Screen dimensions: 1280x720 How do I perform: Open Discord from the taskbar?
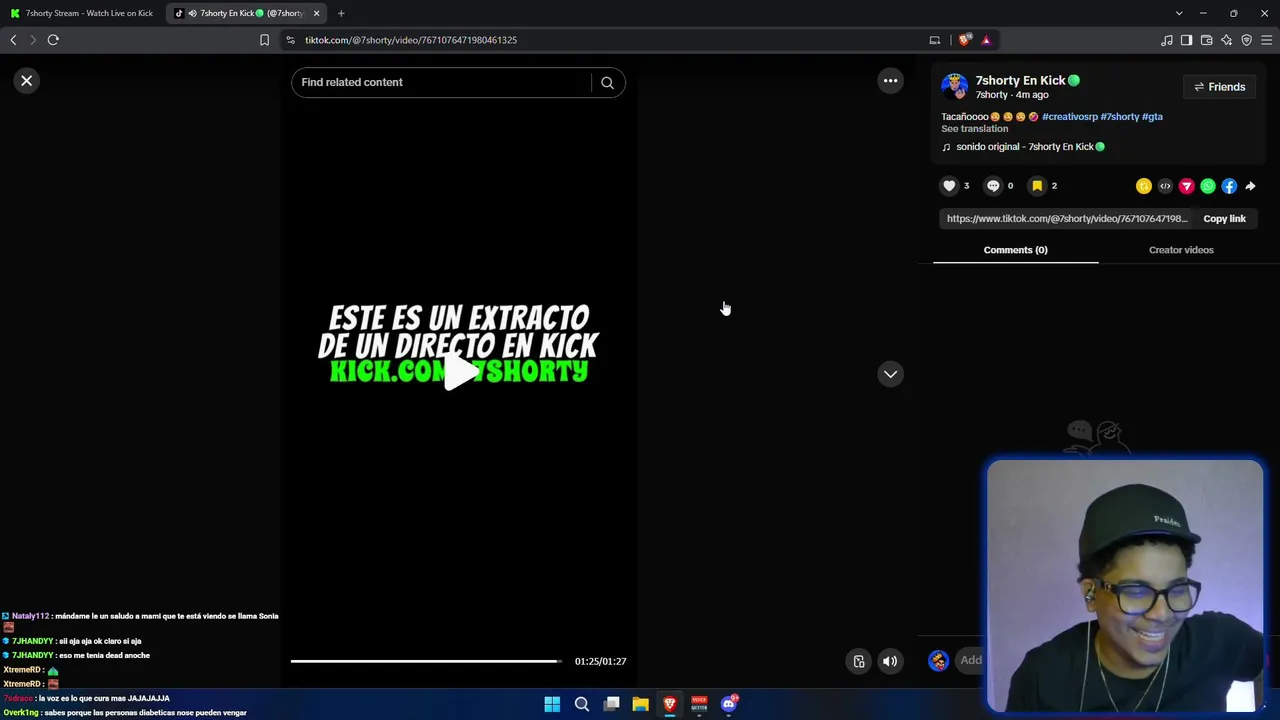click(729, 704)
